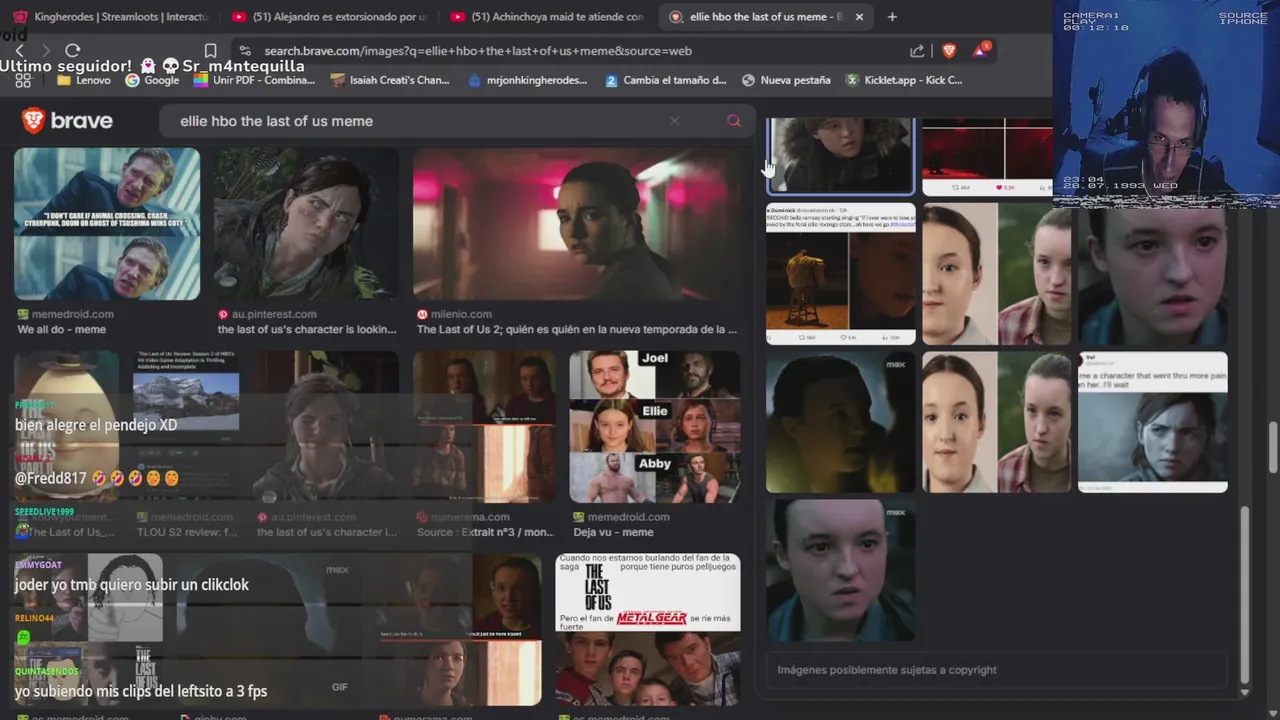Open the 'Nueva pestaña' bookmark
This screenshot has width=1280, height=720.
pos(786,80)
